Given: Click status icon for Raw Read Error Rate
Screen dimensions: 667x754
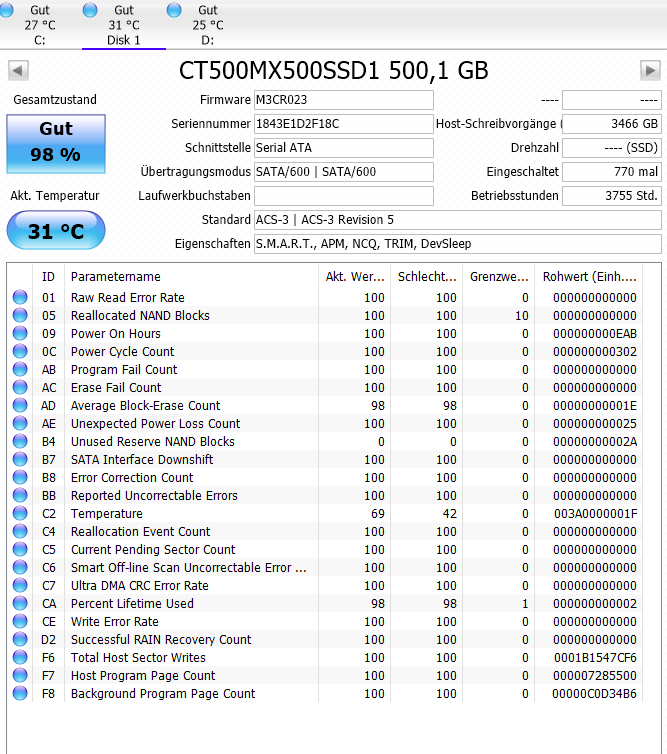Looking at the screenshot, I should (x=20, y=297).
